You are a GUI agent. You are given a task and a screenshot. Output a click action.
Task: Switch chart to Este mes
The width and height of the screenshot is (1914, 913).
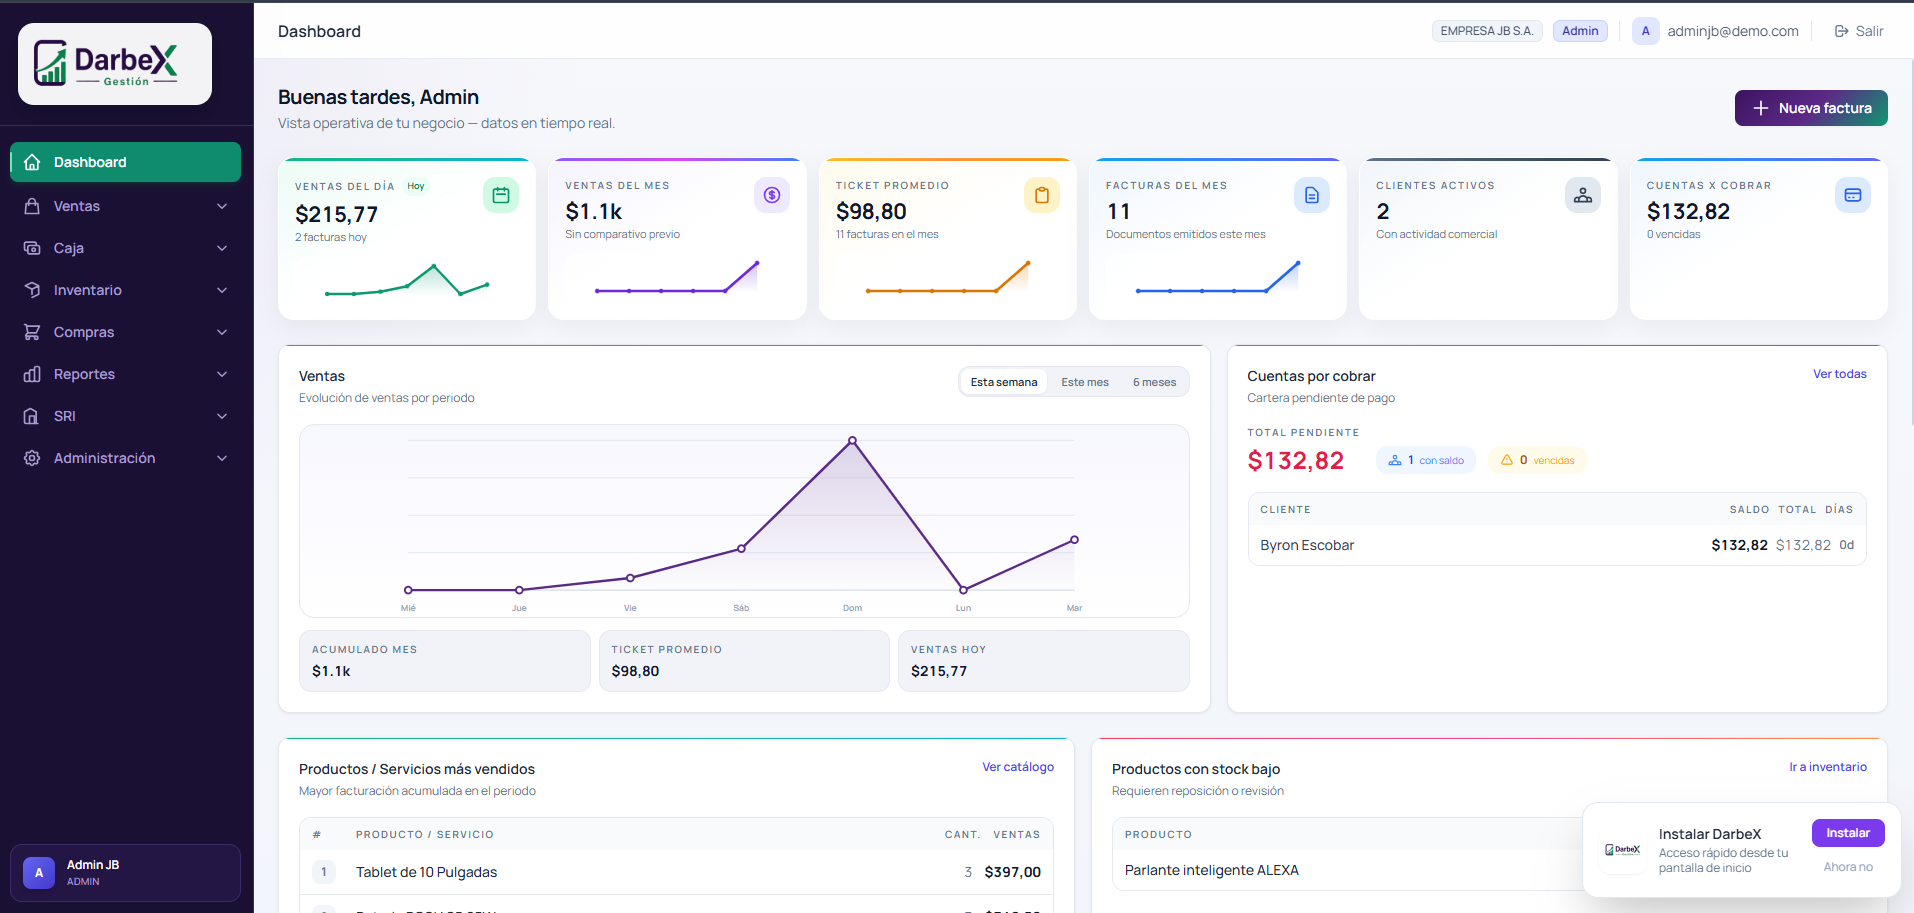(1085, 382)
